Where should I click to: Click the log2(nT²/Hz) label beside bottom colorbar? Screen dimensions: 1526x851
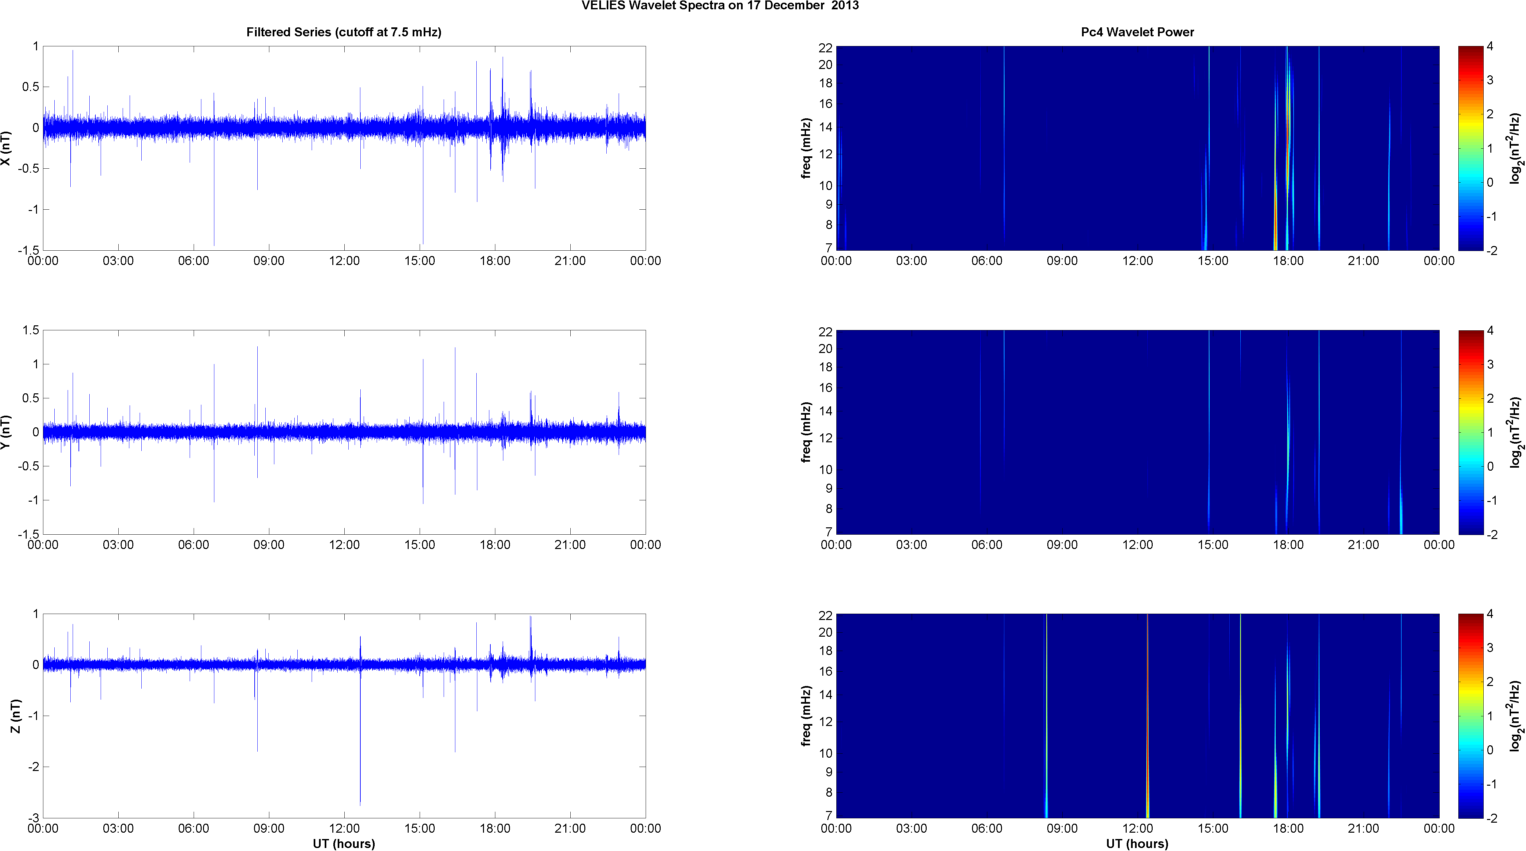(1516, 716)
